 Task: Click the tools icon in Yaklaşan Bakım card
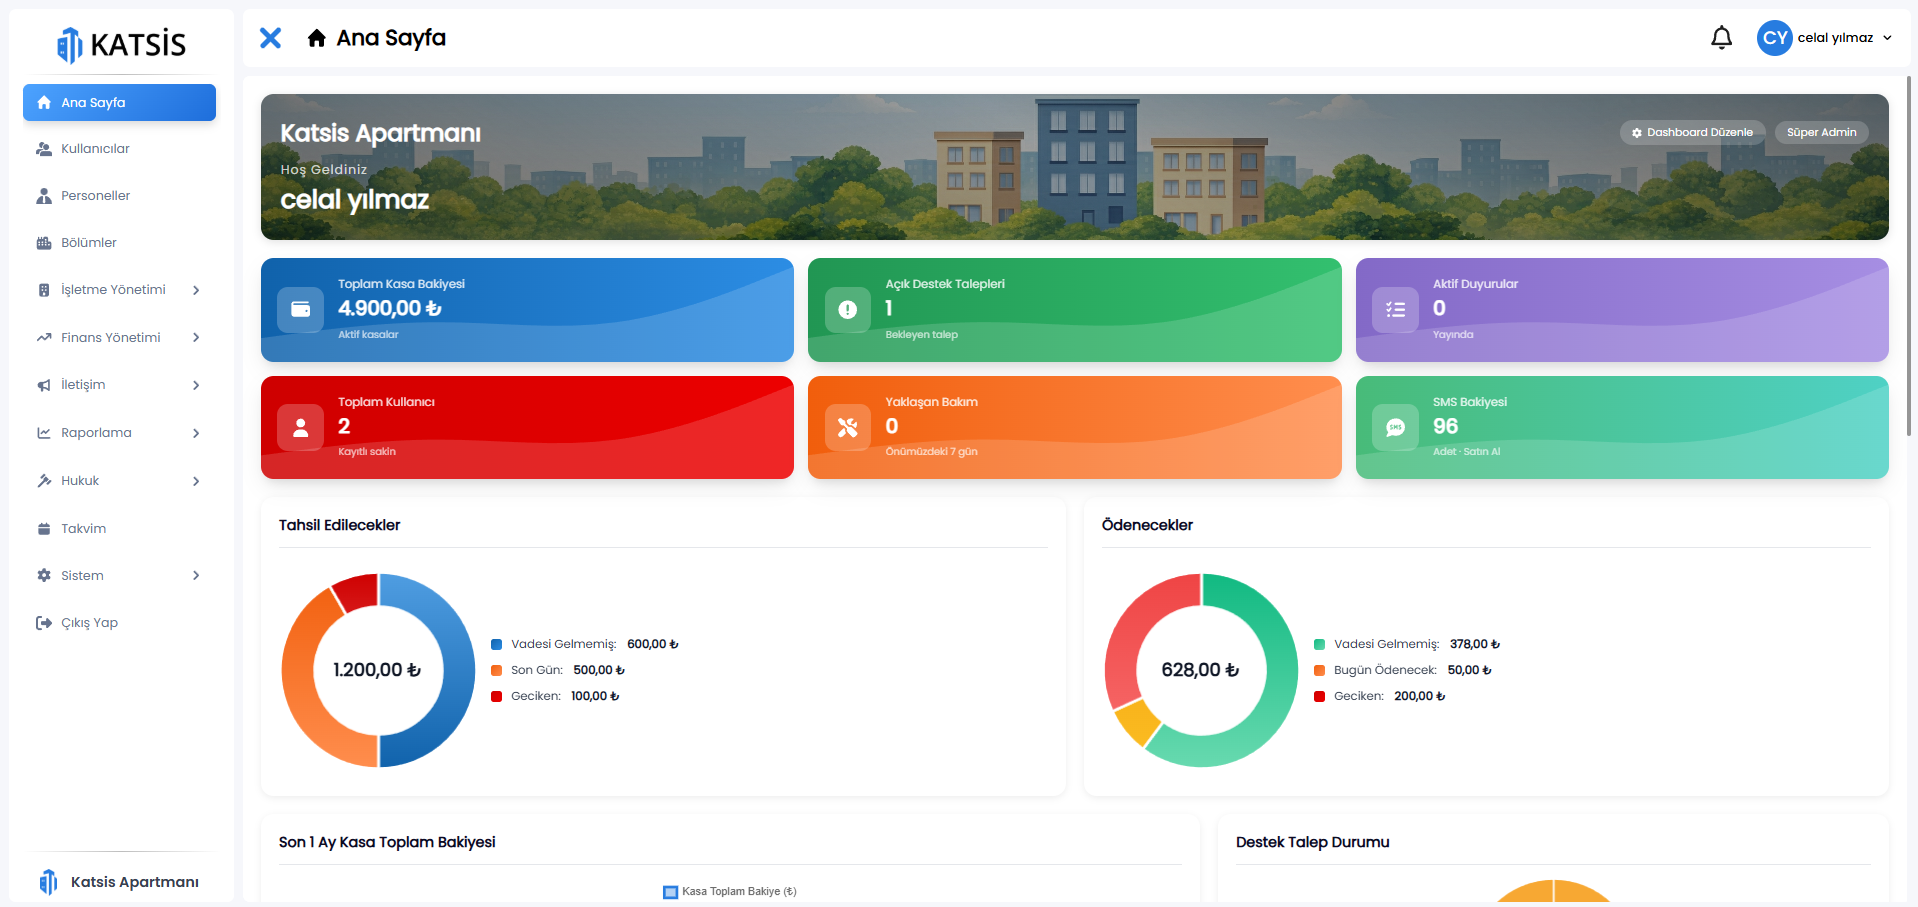(848, 427)
